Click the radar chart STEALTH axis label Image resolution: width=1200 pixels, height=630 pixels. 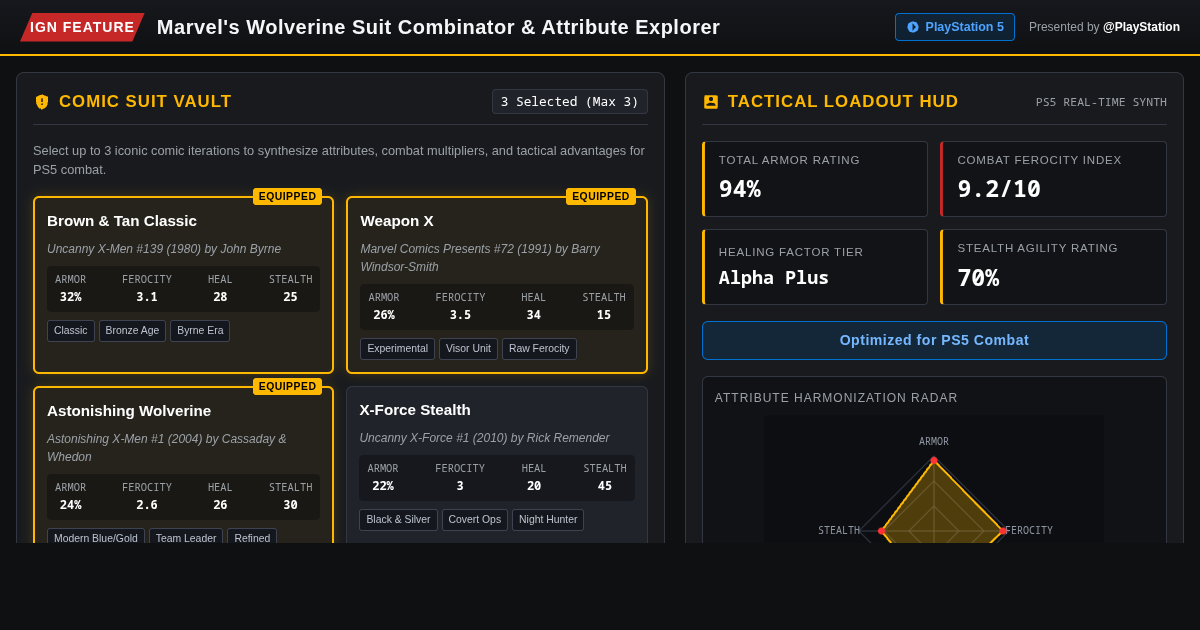coord(839,531)
